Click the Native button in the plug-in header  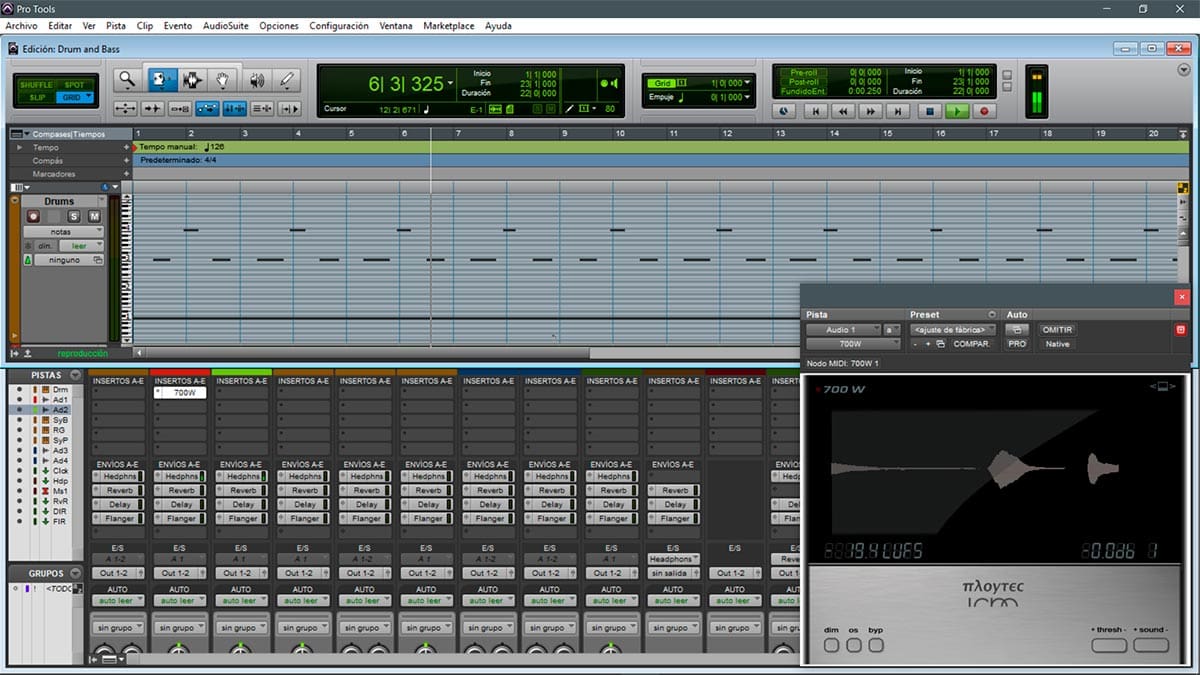coord(1057,344)
